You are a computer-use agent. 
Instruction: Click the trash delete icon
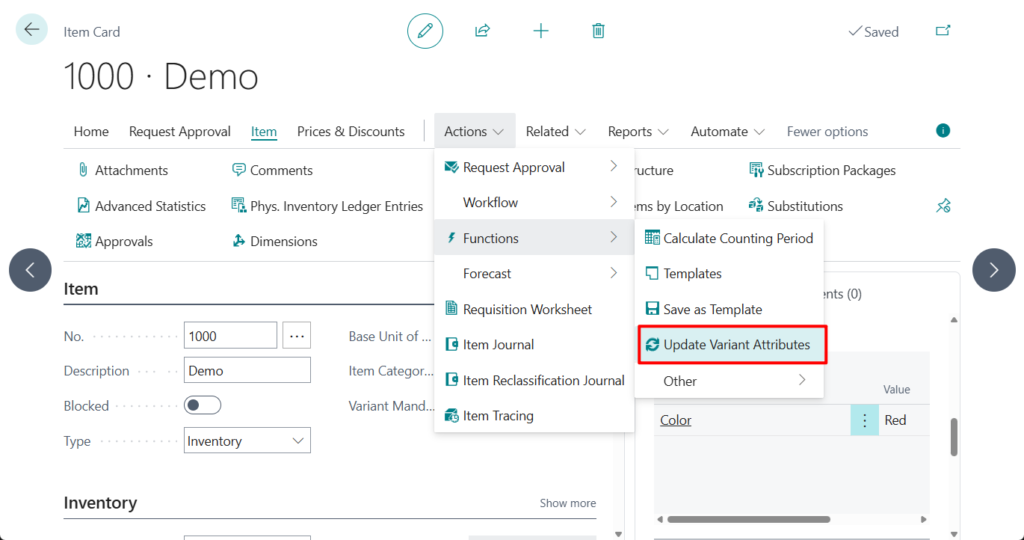coord(598,31)
